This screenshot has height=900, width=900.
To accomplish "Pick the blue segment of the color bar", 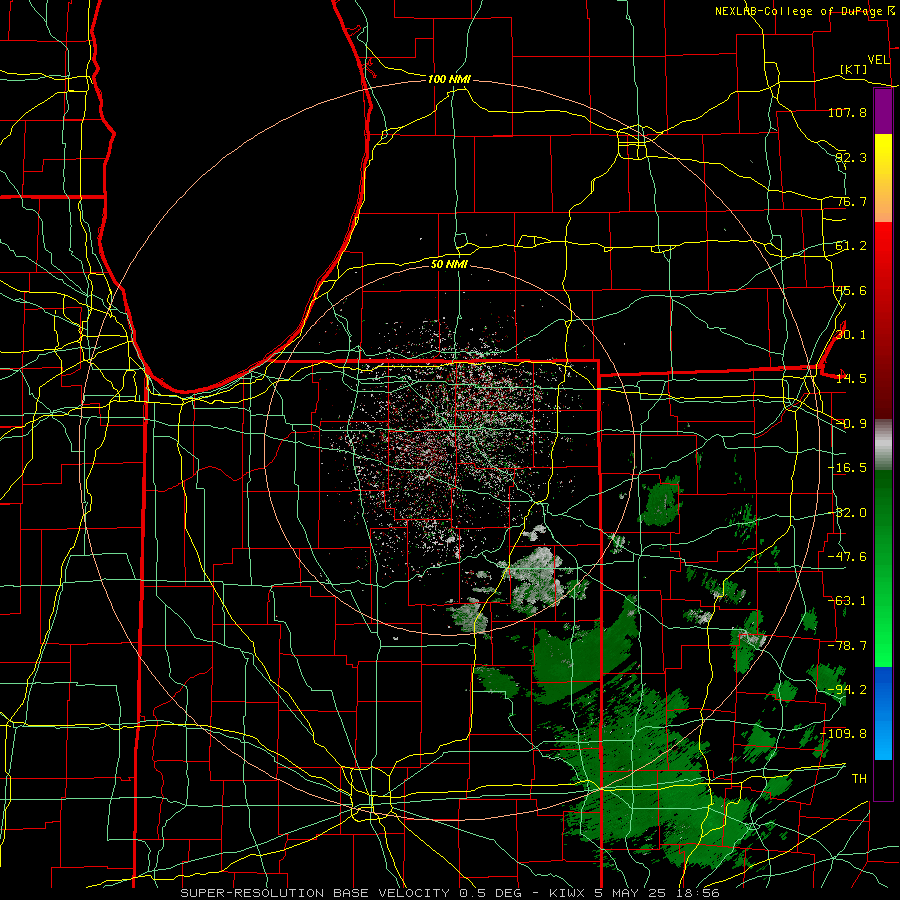I will (883, 713).
